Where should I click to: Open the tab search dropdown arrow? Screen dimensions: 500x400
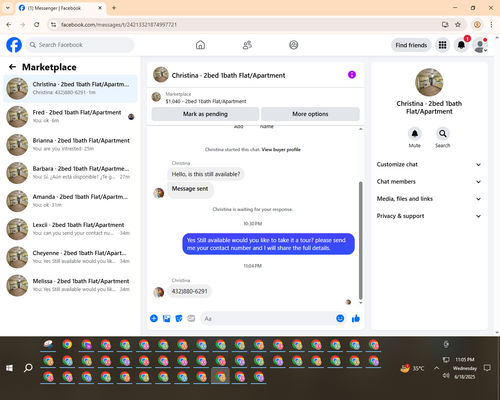8,8
